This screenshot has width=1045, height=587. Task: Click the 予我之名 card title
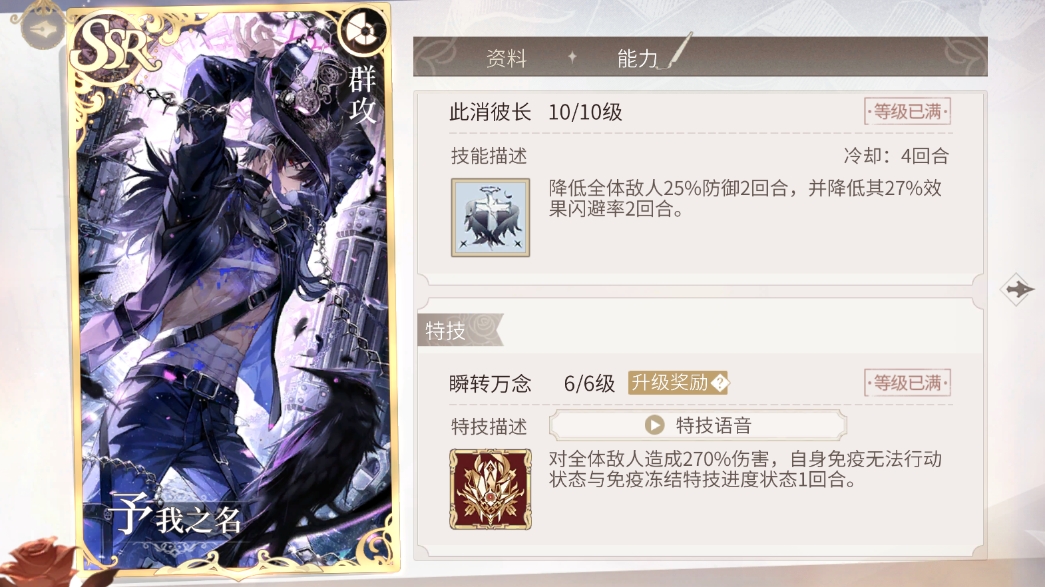pos(175,516)
